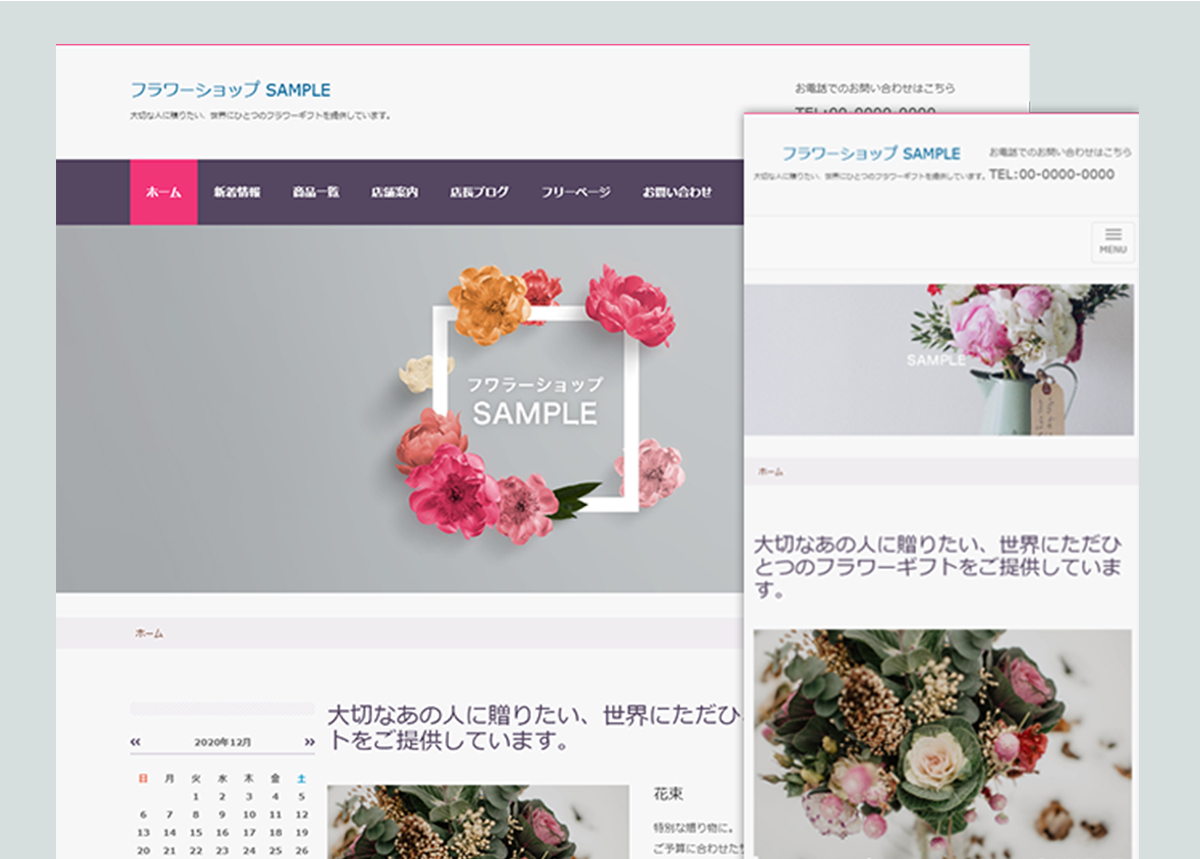The height and width of the screenshot is (859, 1200).
Task: Select calendar date 18
Action: (275, 833)
